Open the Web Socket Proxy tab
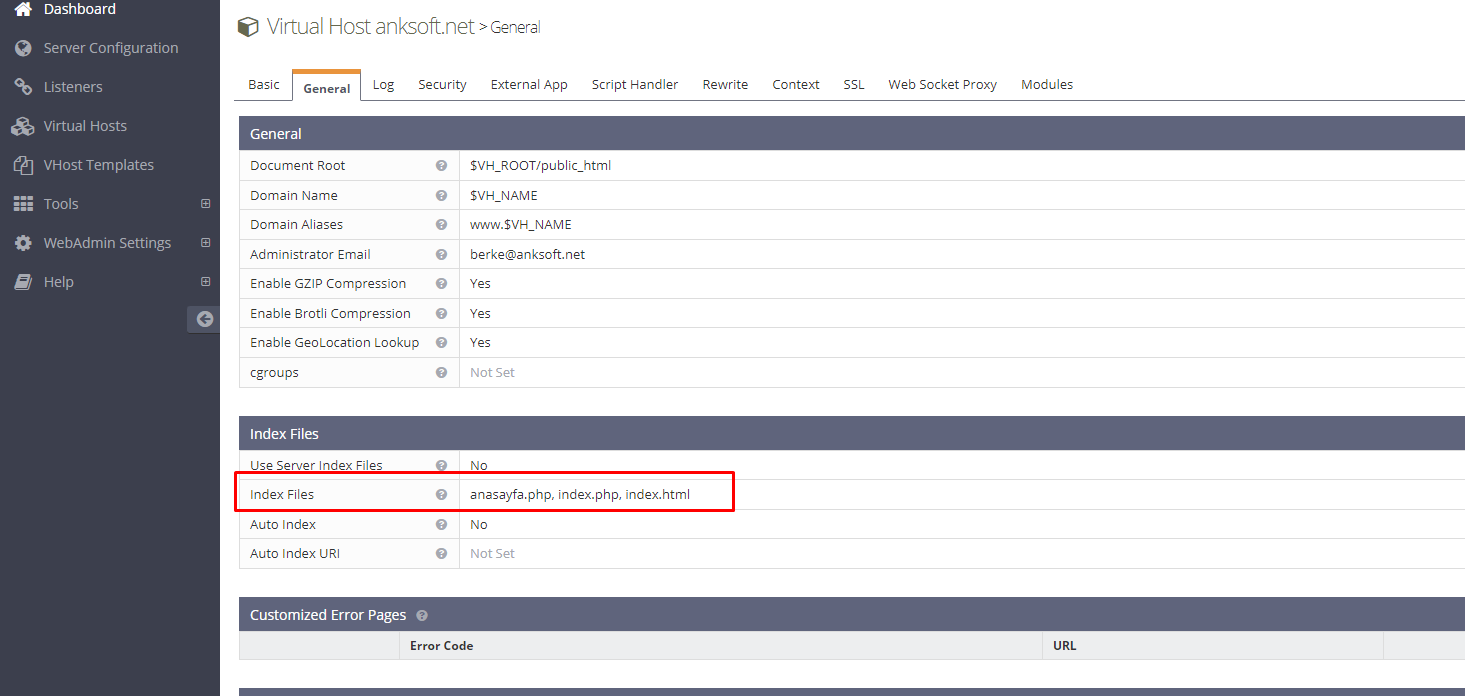Image resolution: width=1465 pixels, height=696 pixels. [x=943, y=85]
